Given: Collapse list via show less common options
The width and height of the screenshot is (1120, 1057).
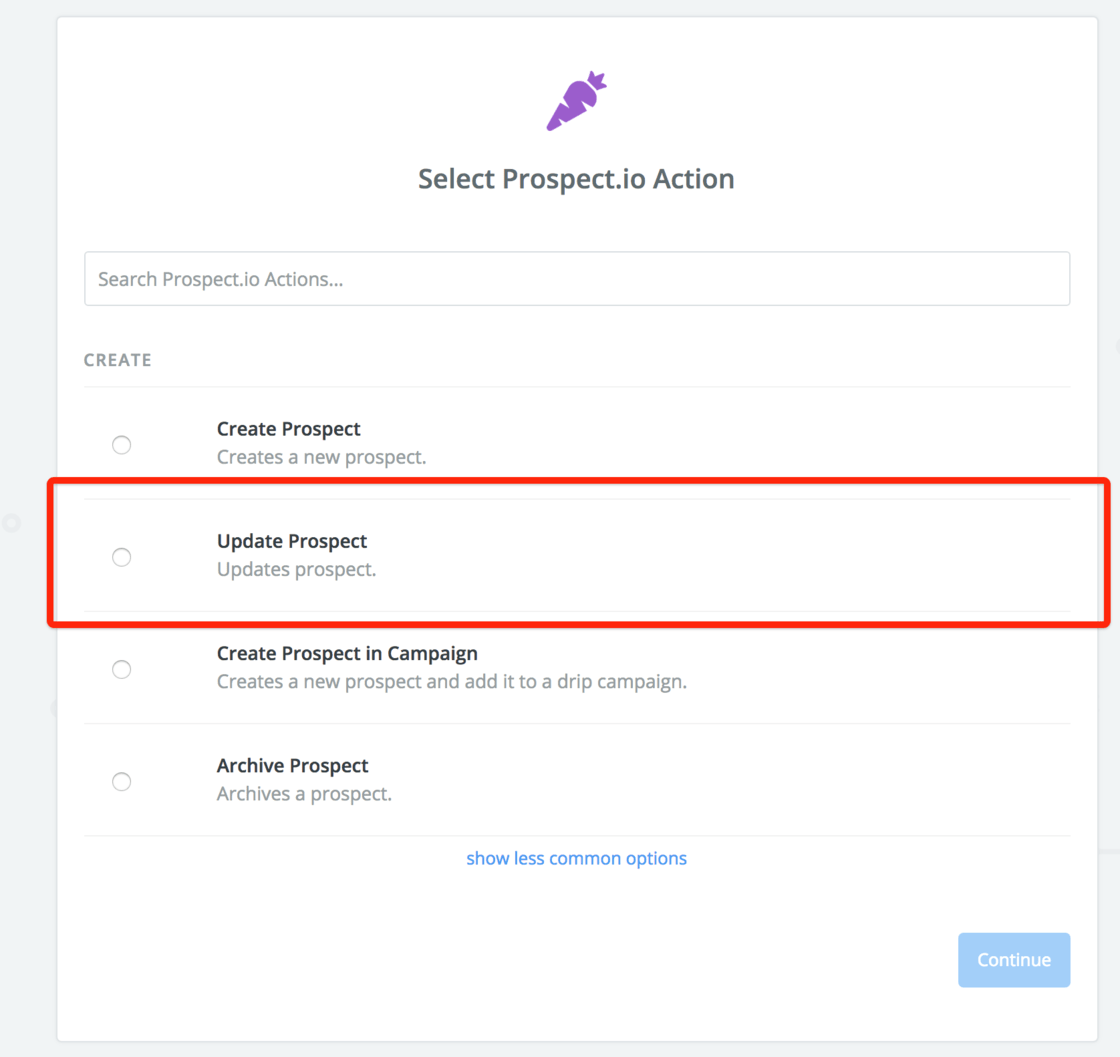Looking at the screenshot, I should coord(576,858).
